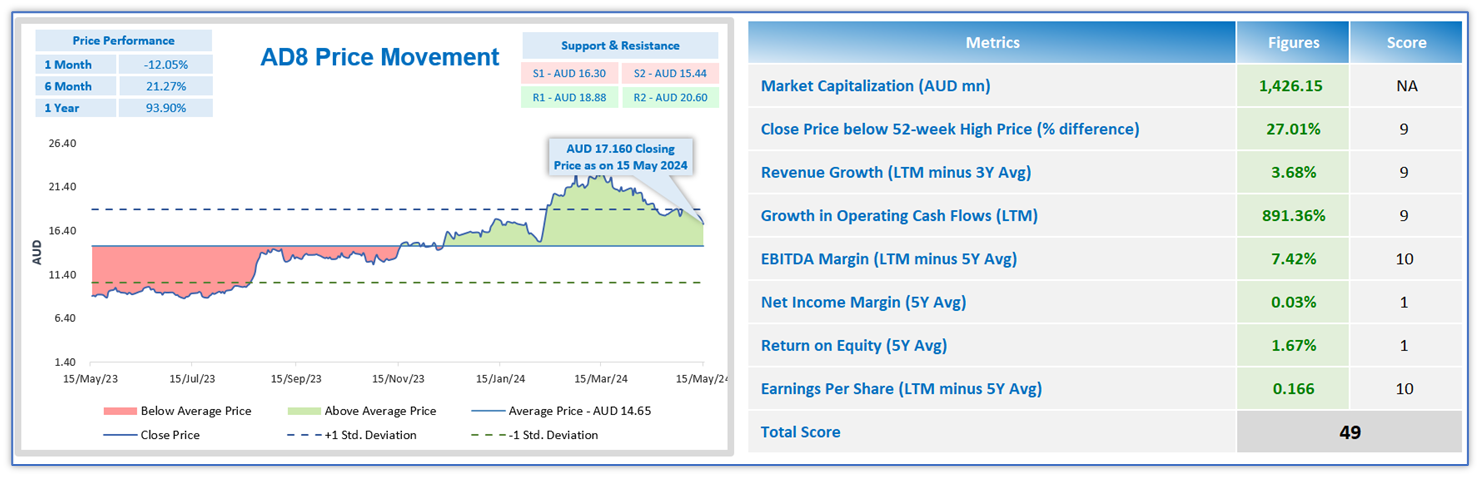Image resolution: width=1480 pixels, height=477 pixels.
Task: Select the 27.01% figure cell
Action: coord(1292,129)
